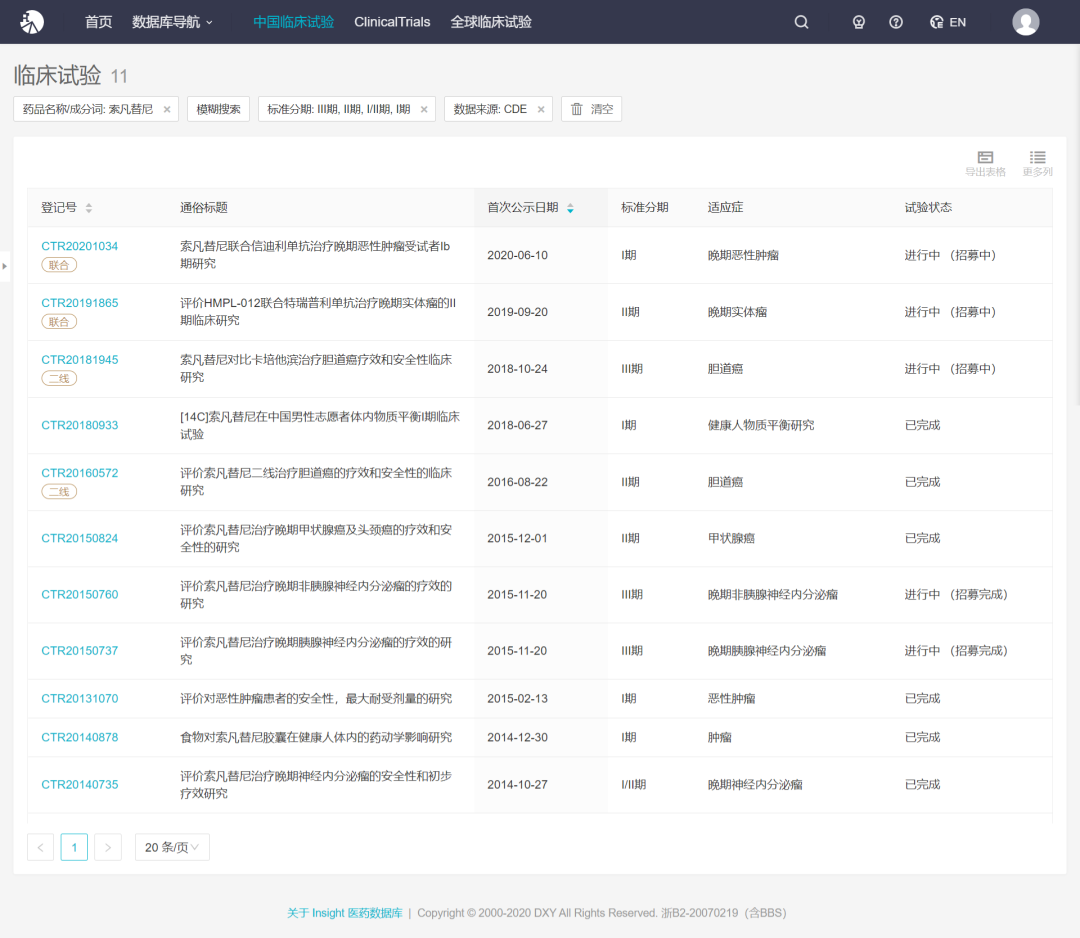
Task: Click 晚期非胰腺神经内分泌瘤 cell
Action: click(772, 594)
